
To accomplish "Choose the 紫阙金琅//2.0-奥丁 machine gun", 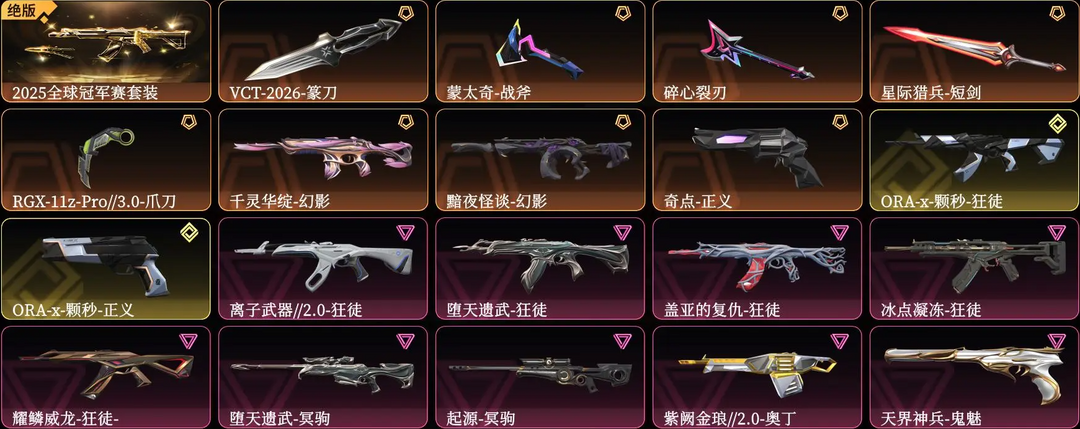I will pyautogui.click(x=757, y=377).
